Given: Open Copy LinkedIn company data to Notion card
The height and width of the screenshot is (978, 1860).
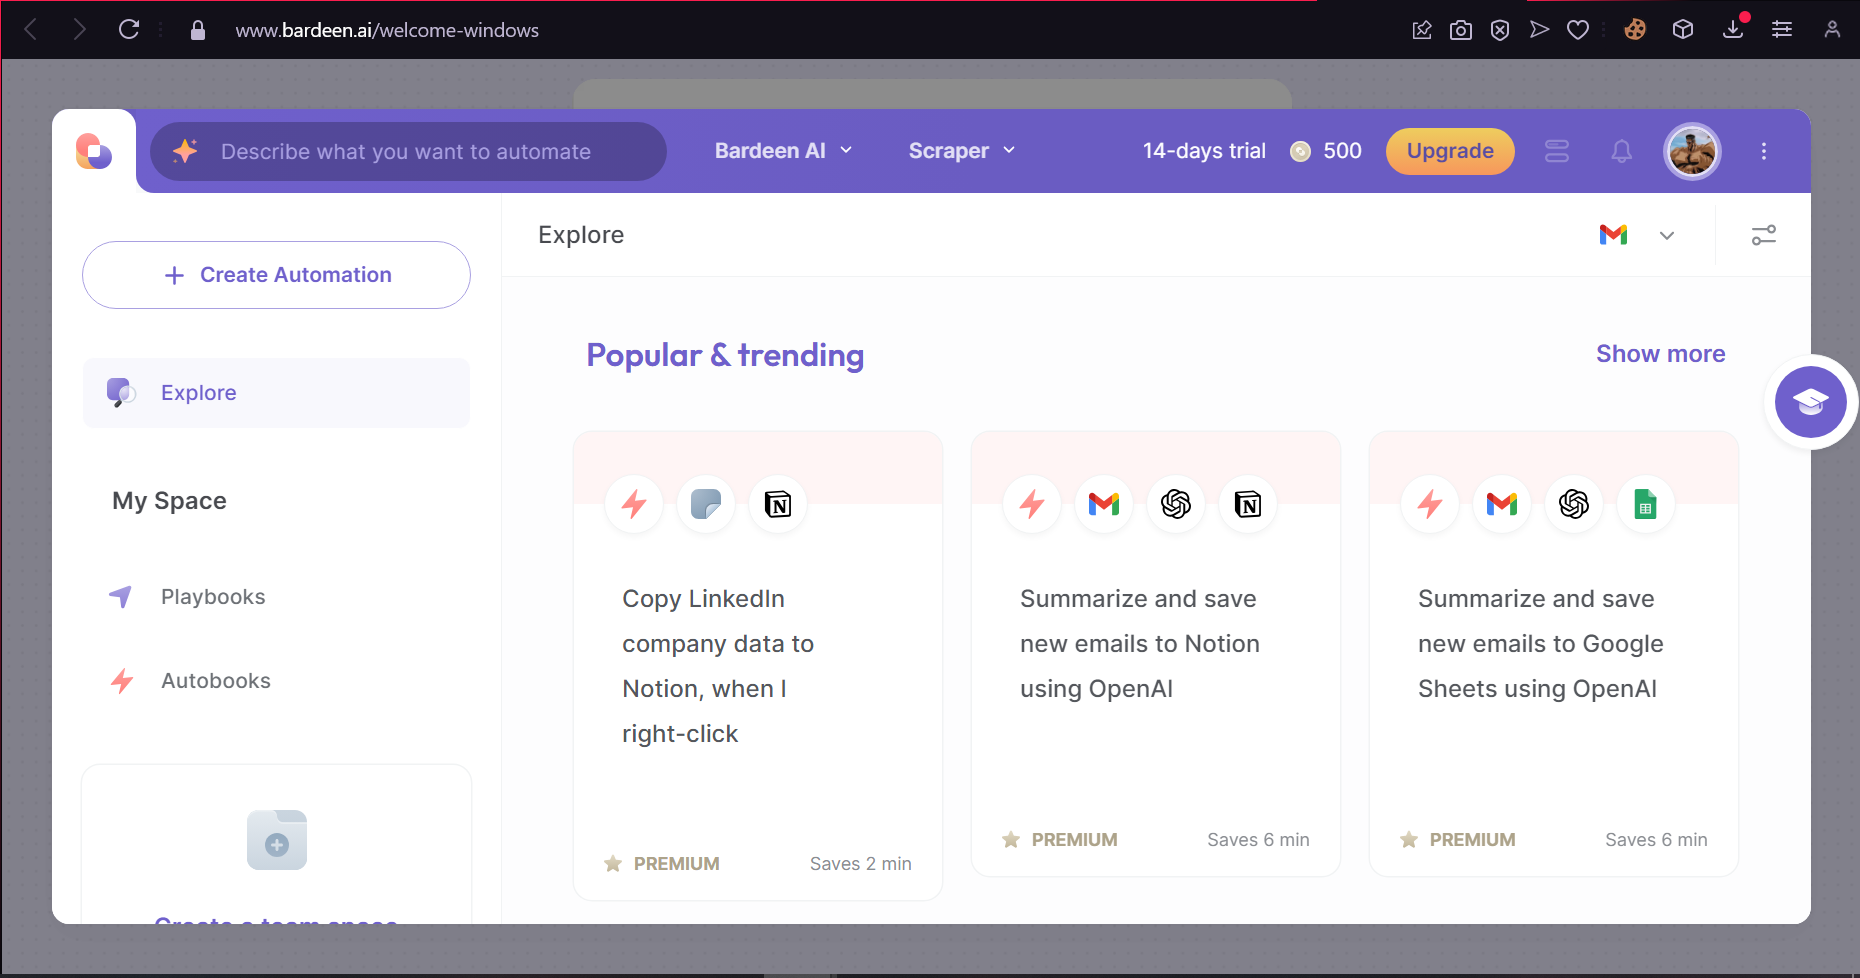Looking at the screenshot, I should click(x=758, y=666).
